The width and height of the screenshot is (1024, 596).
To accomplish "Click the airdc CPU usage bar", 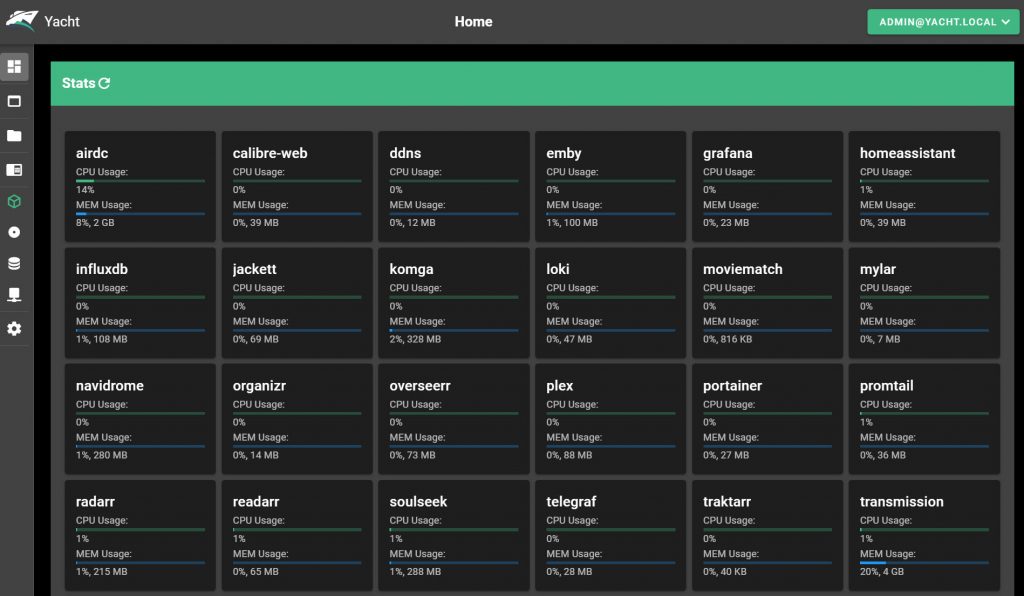I will click(140, 181).
